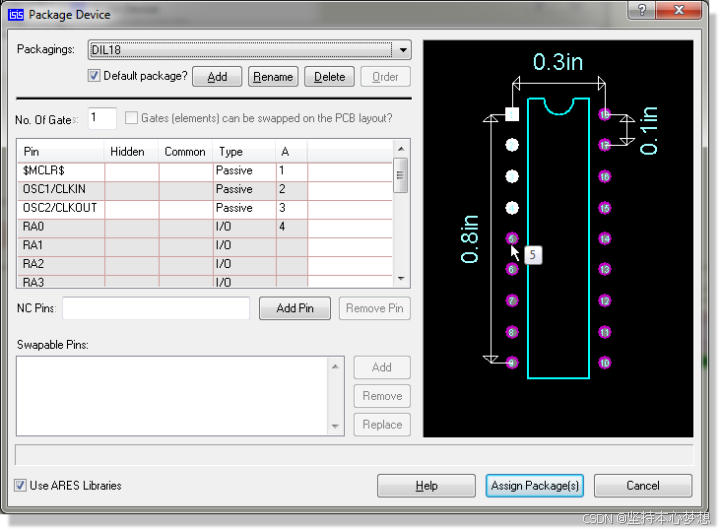Click pad 7 in the DIL18 preview
The image size is (722, 532).
(x=512, y=301)
